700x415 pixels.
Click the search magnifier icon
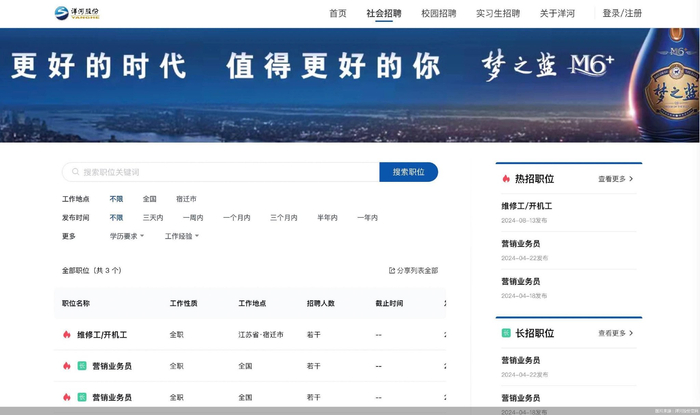point(75,172)
